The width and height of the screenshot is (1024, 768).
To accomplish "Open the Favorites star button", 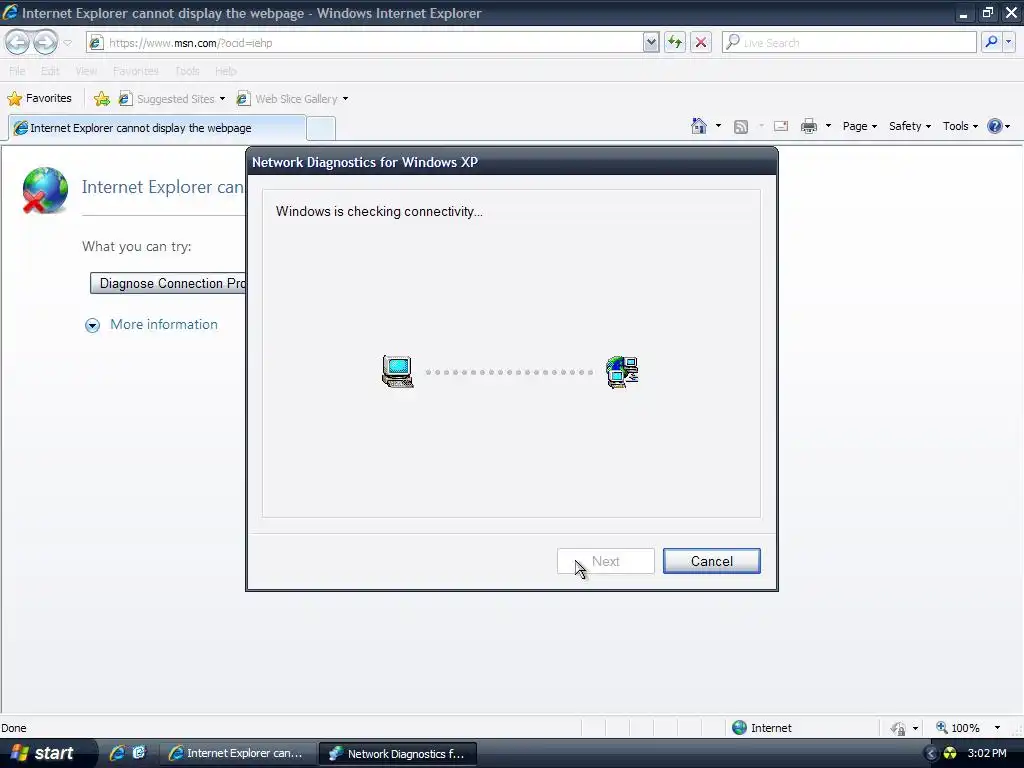I will click(x=39, y=98).
